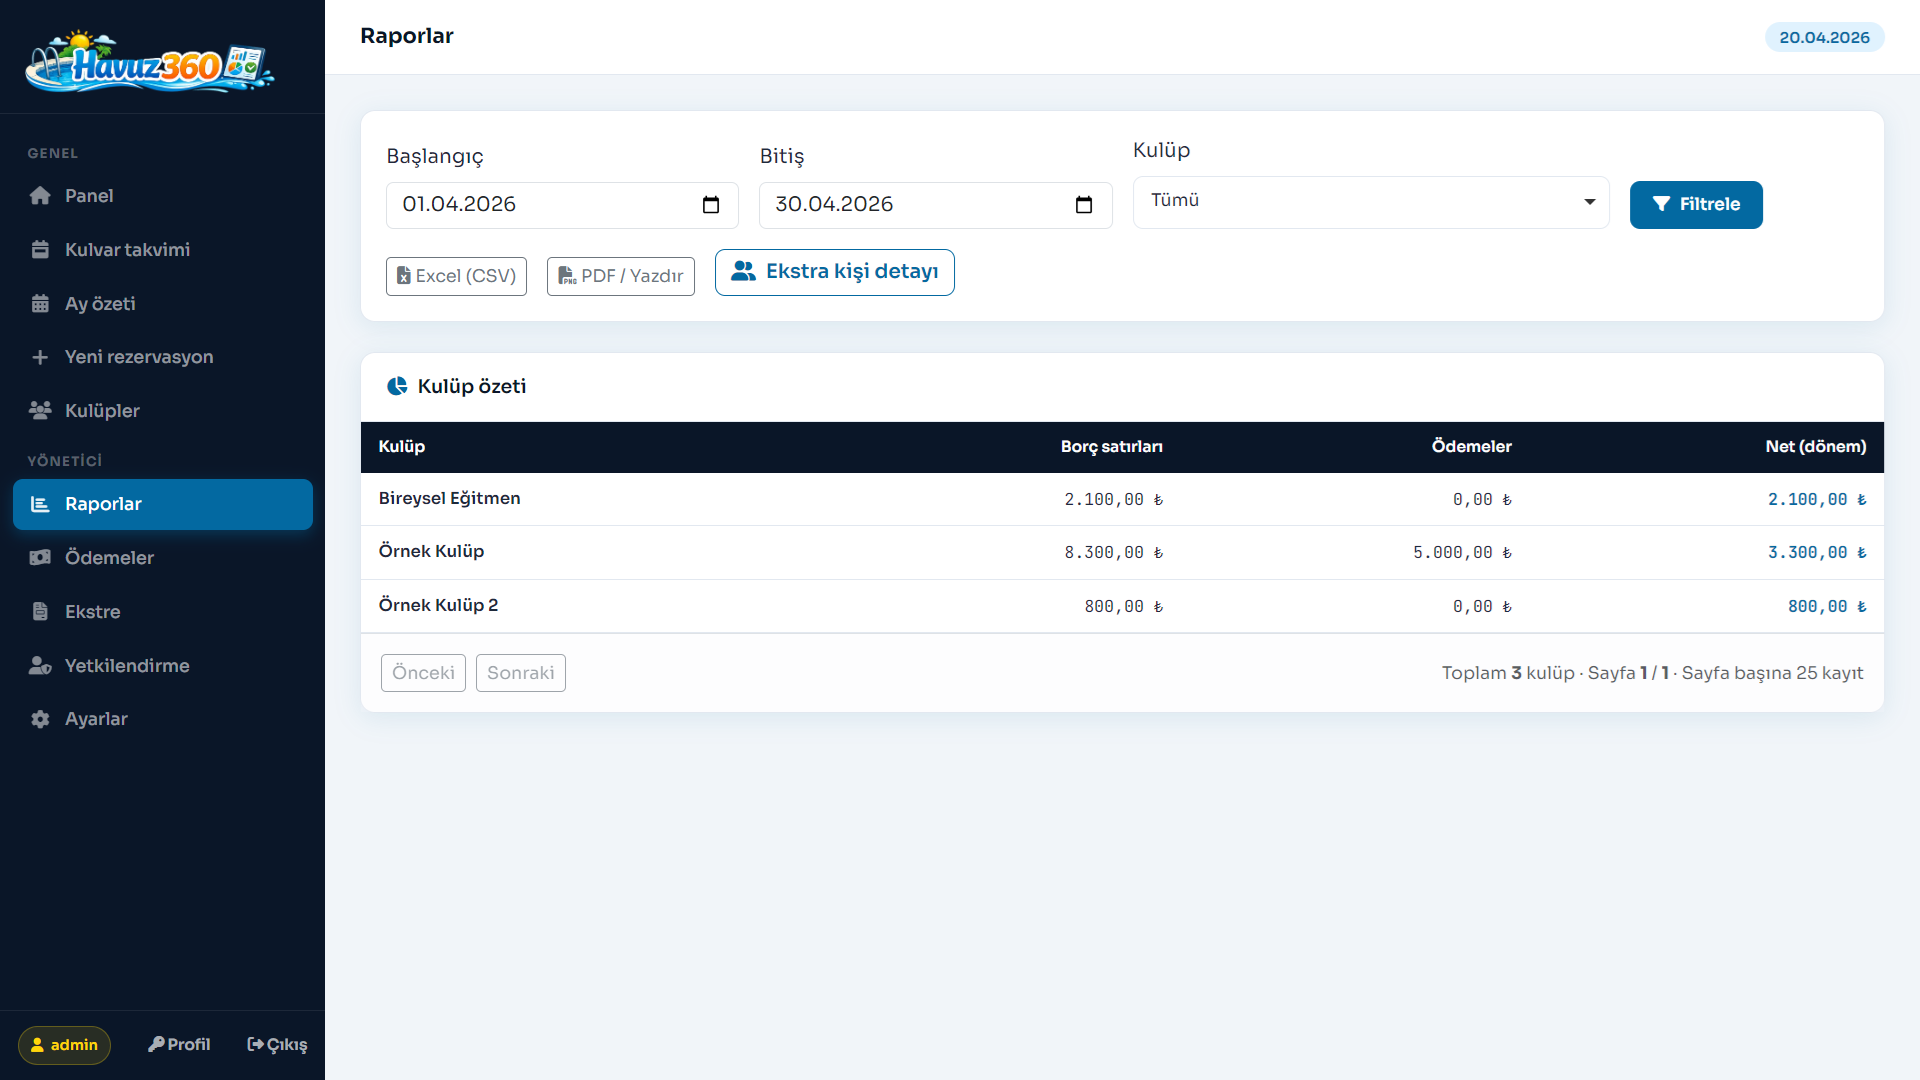This screenshot has height=1080, width=1920.
Task: Click PDF / Yazdır button
Action: (x=620, y=276)
